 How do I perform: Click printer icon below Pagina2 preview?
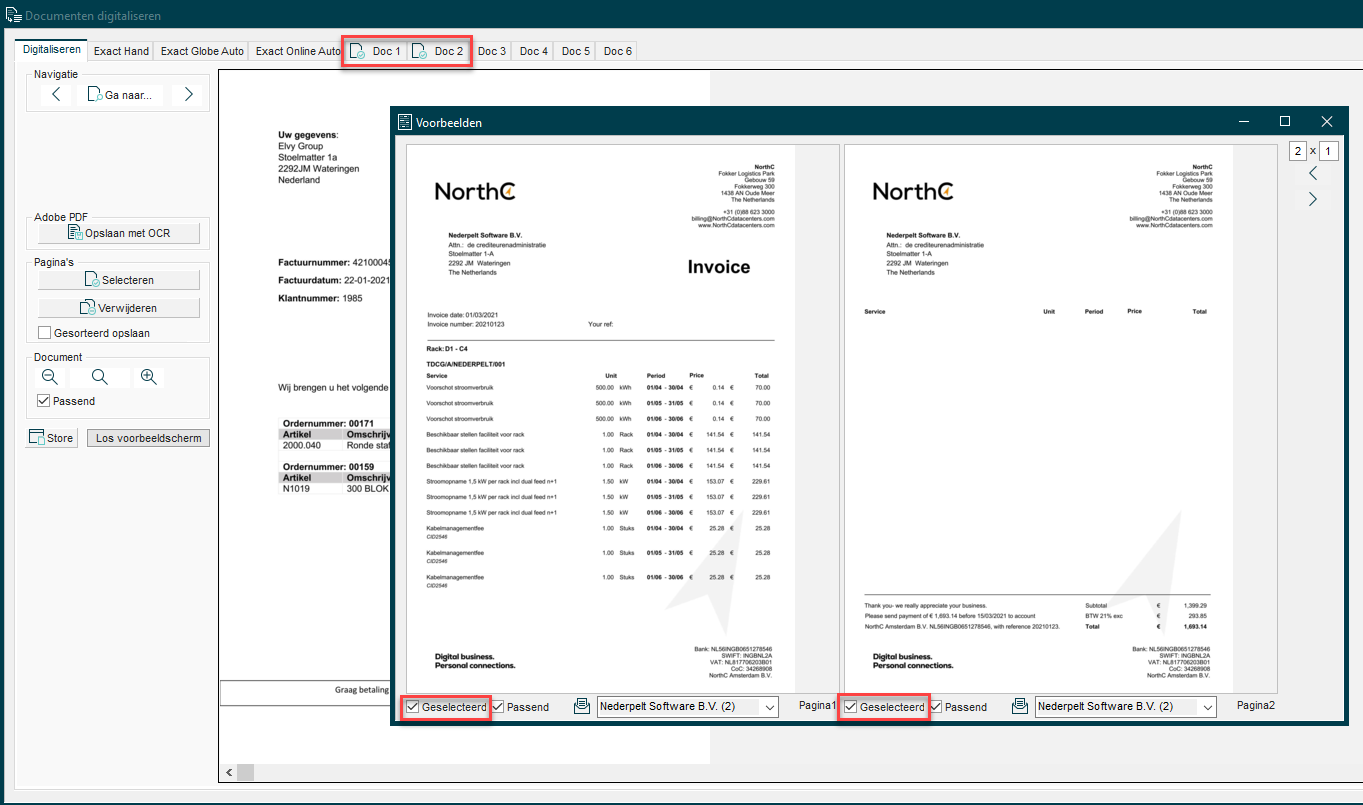click(x=1019, y=707)
